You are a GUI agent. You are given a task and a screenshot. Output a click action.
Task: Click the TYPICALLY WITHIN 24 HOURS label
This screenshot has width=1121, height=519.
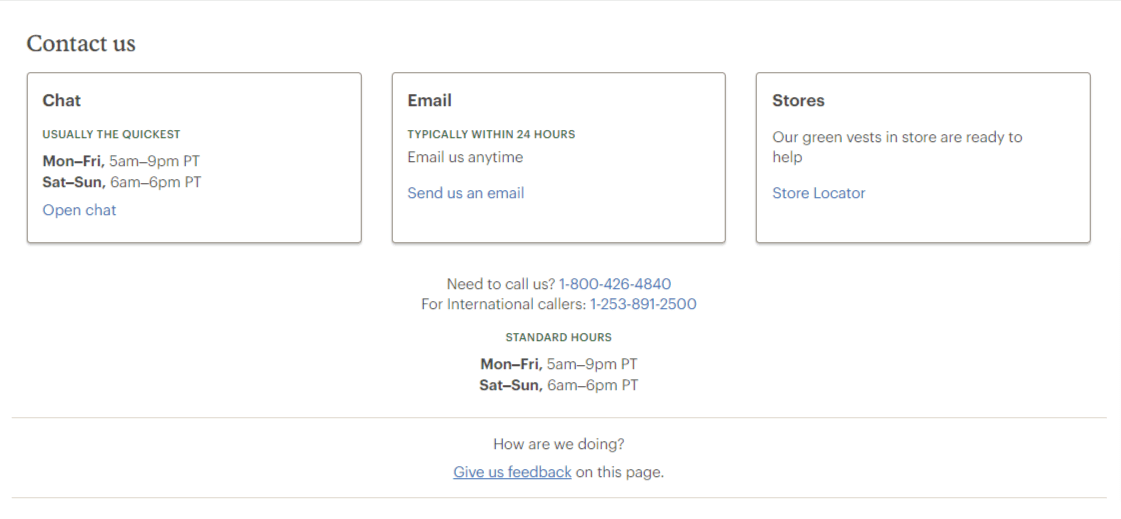click(x=491, y=134)
